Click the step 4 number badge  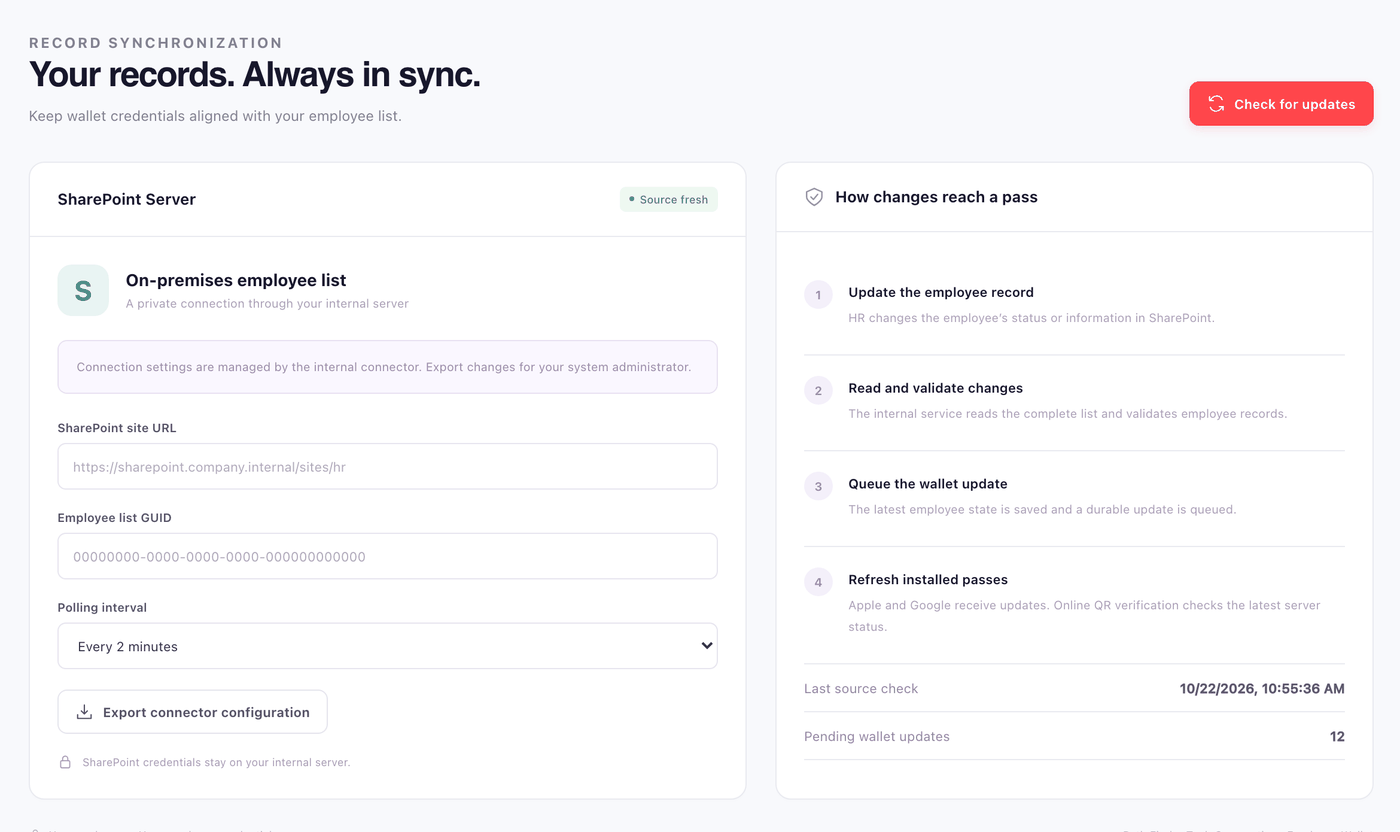(x=818, y=583)
